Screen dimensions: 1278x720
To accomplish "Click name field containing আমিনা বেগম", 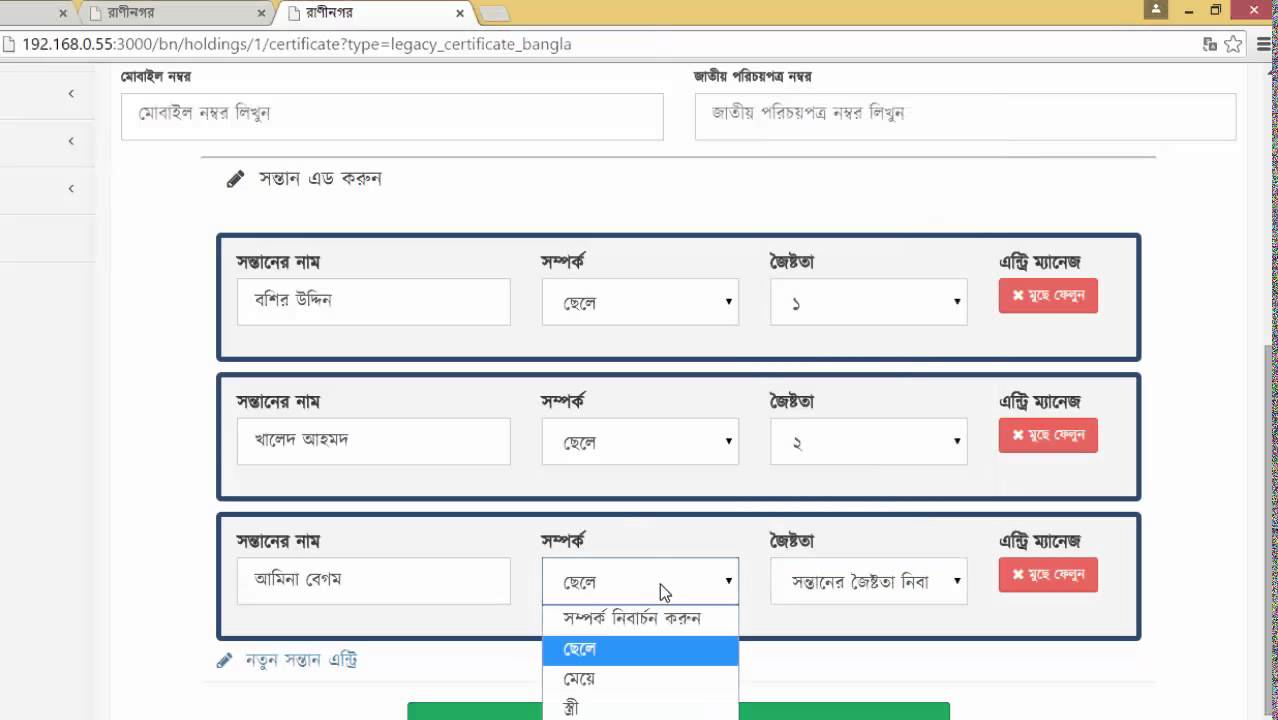I will point(373,581).
